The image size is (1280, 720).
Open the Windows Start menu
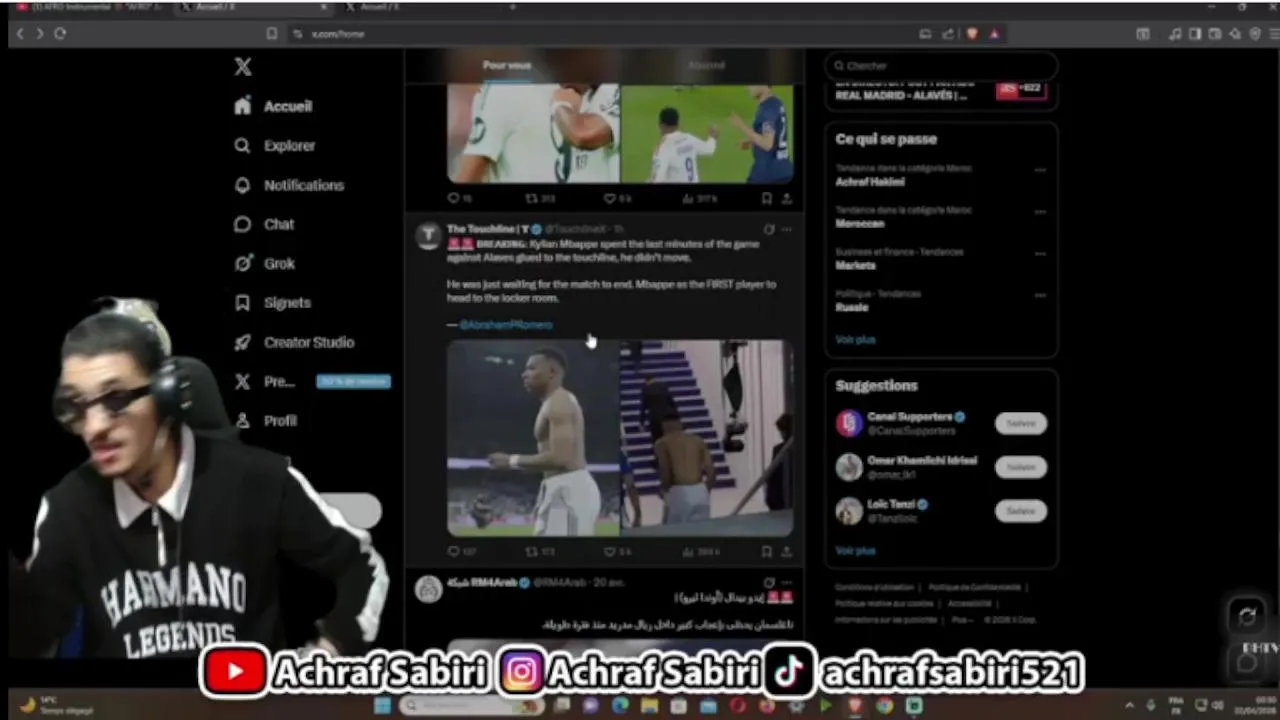coord(382,706)
